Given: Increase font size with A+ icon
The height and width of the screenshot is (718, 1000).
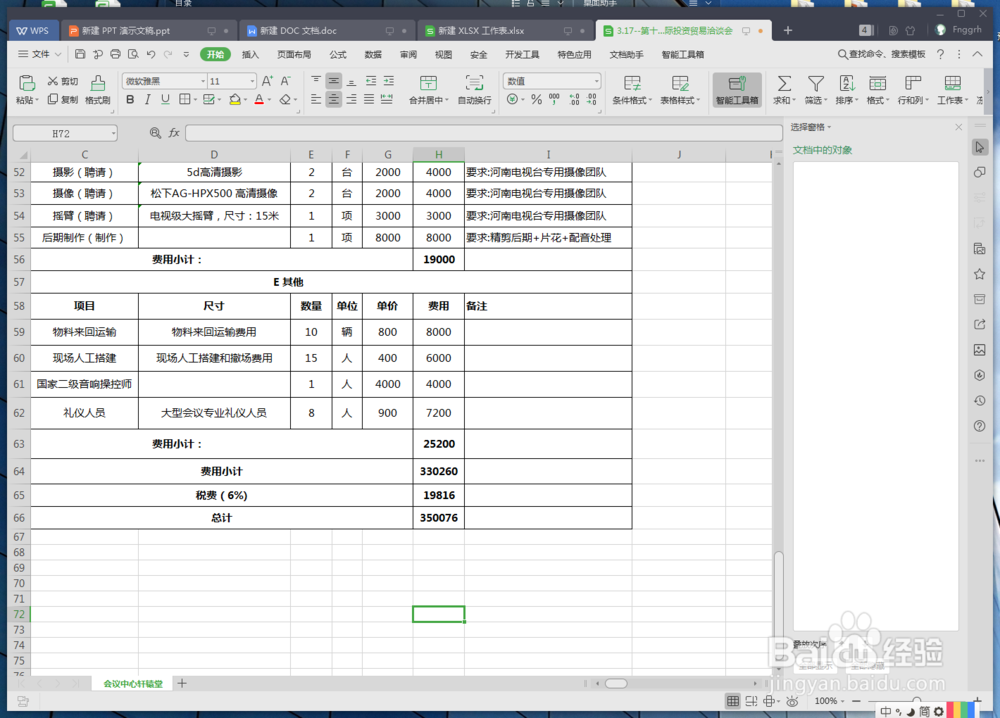Looking at the screenshot, I should coord(267,81).
